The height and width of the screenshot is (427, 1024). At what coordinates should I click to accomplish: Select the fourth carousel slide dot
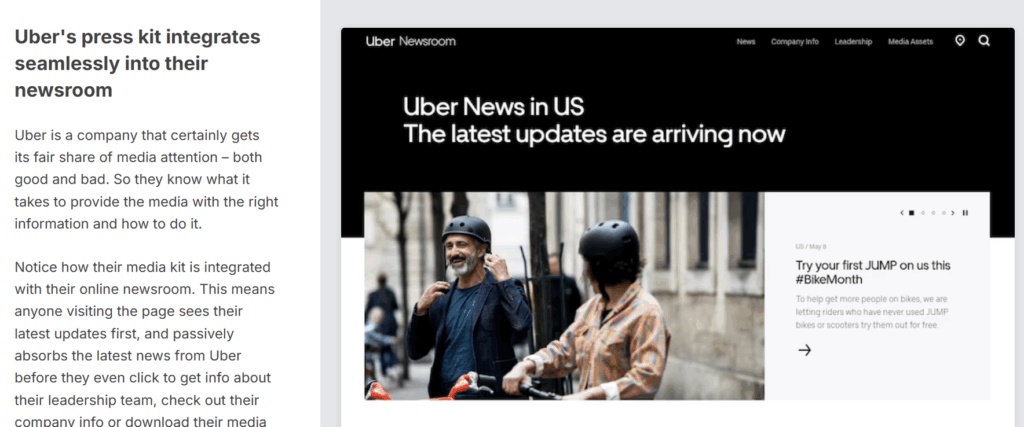[x=944, y=213]
